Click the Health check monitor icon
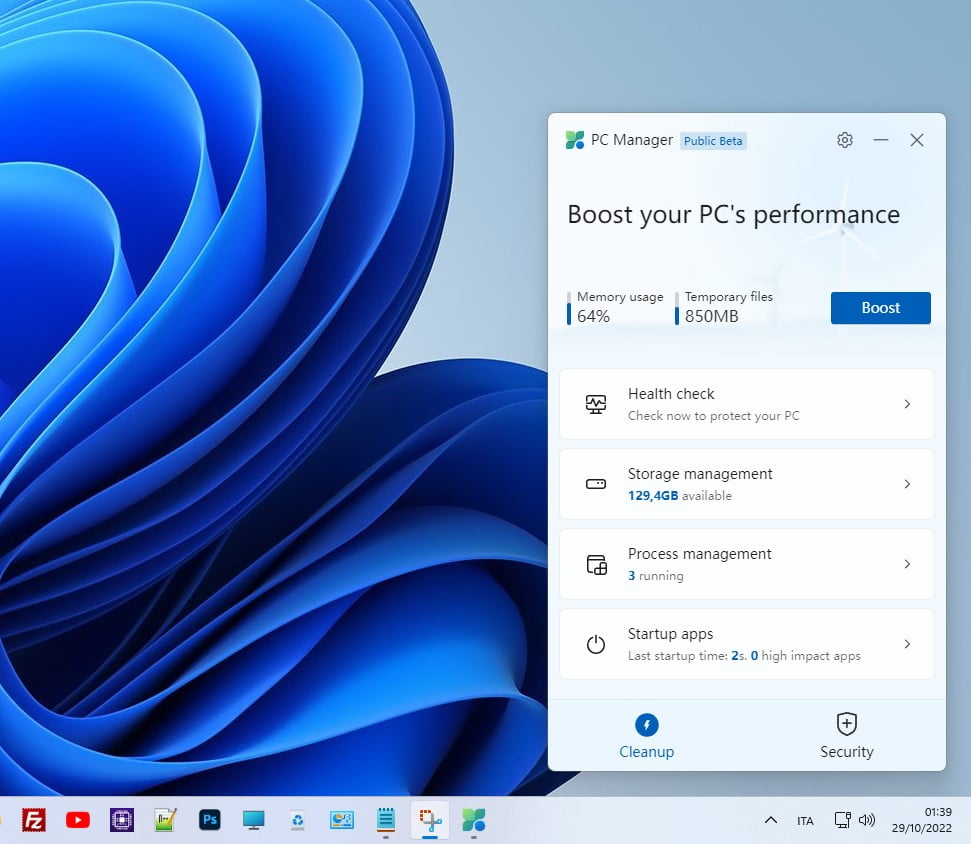Viewport: 971px width, 844px height. (596, 404)
